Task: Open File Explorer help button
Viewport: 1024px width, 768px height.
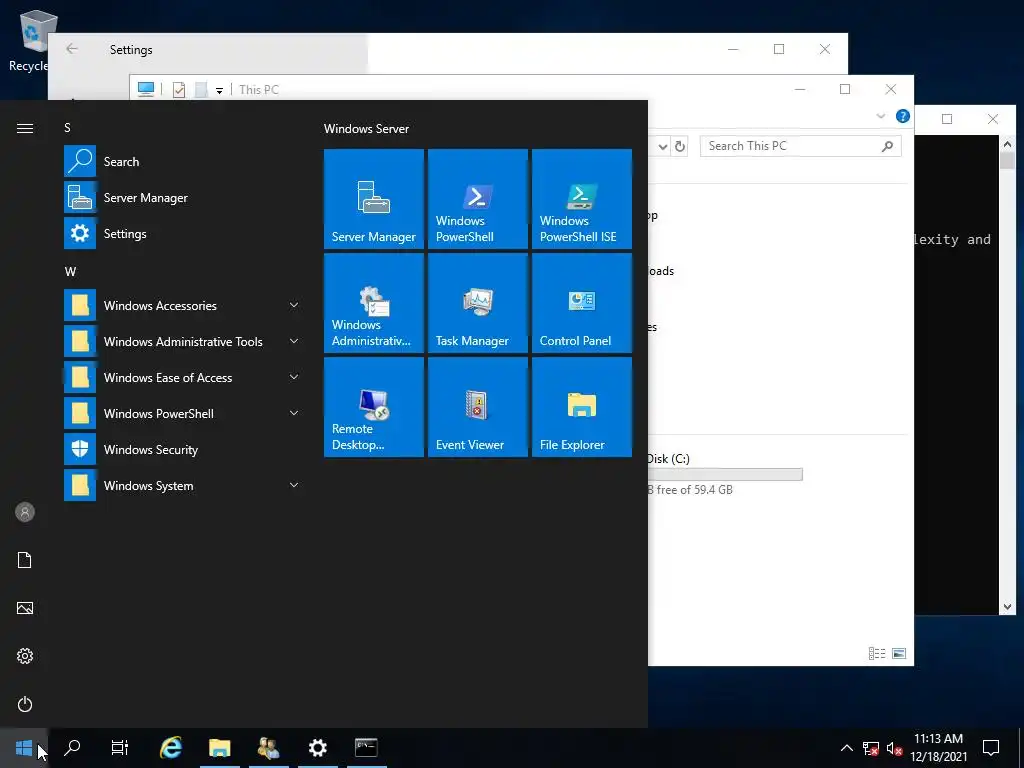Action: 903,116
